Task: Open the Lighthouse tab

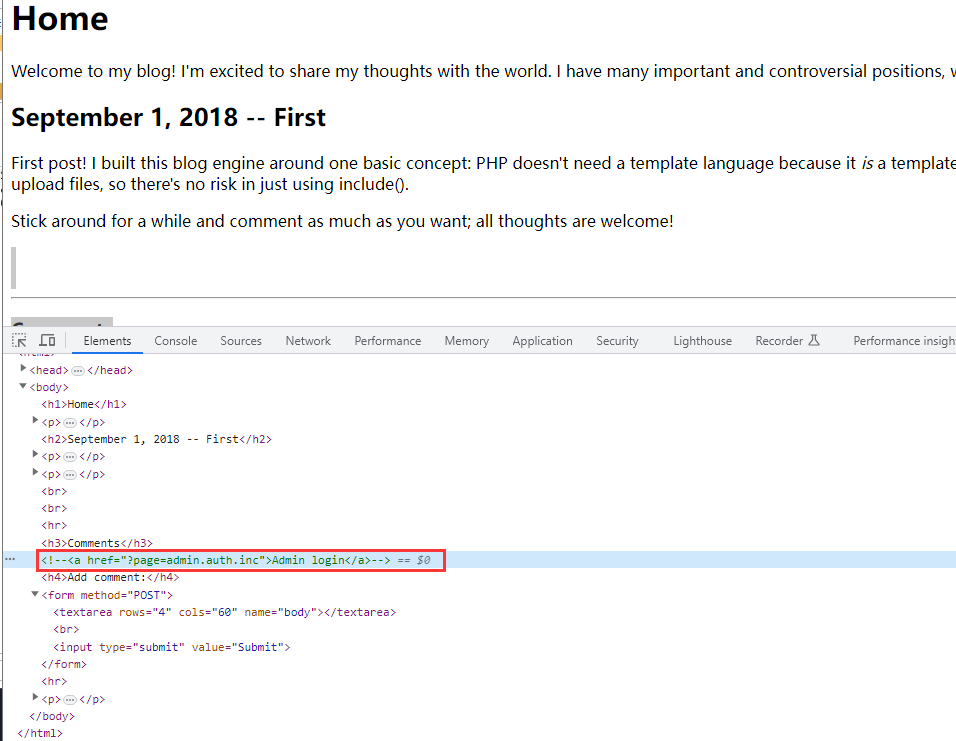Action: [x=702, y=341]
